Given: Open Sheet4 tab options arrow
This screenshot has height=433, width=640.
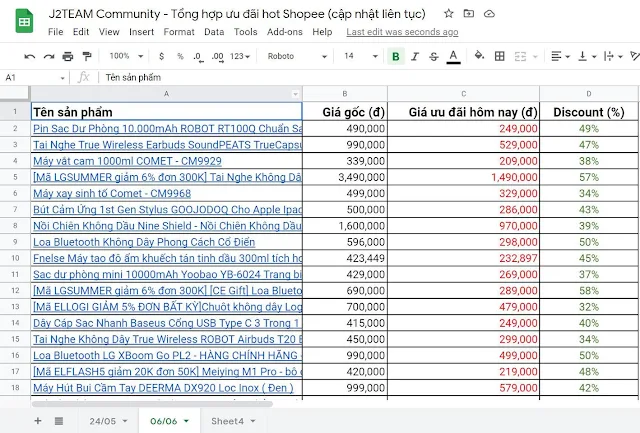Looking at the screenshot, I should [253, 421].
